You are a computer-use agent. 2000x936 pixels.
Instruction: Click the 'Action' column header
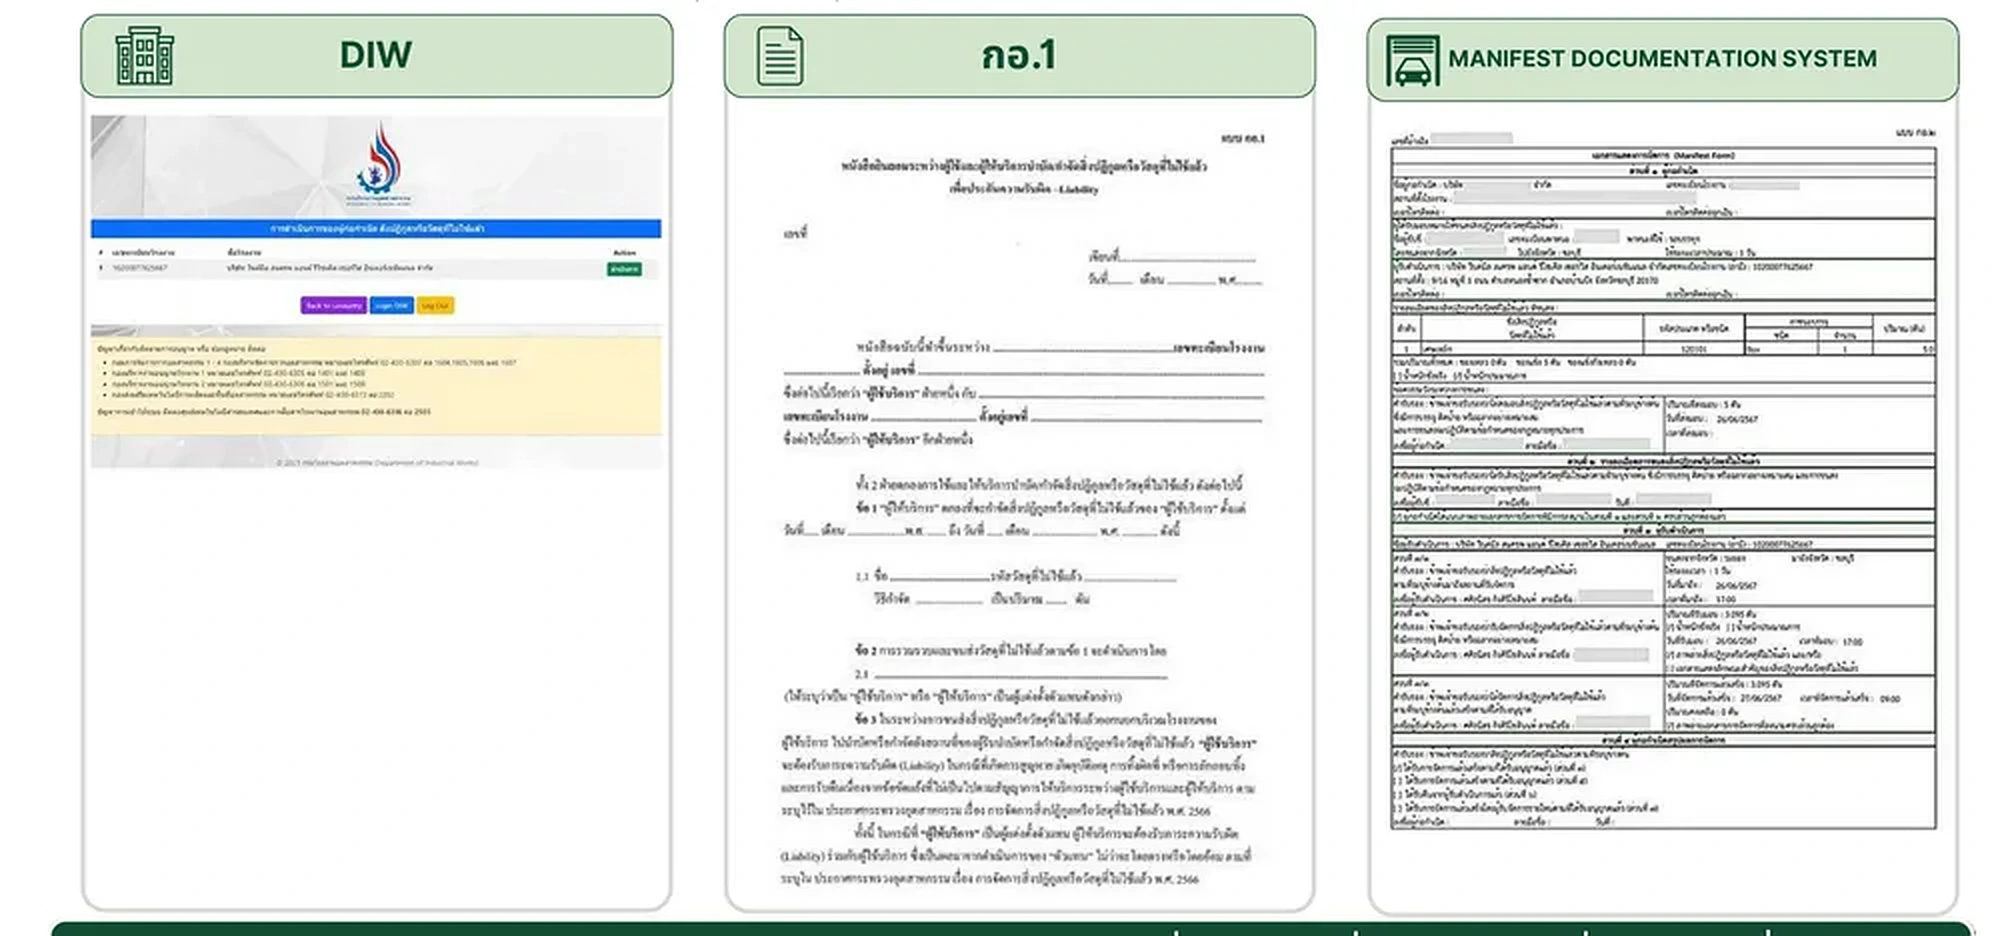(x=624, y=253)
